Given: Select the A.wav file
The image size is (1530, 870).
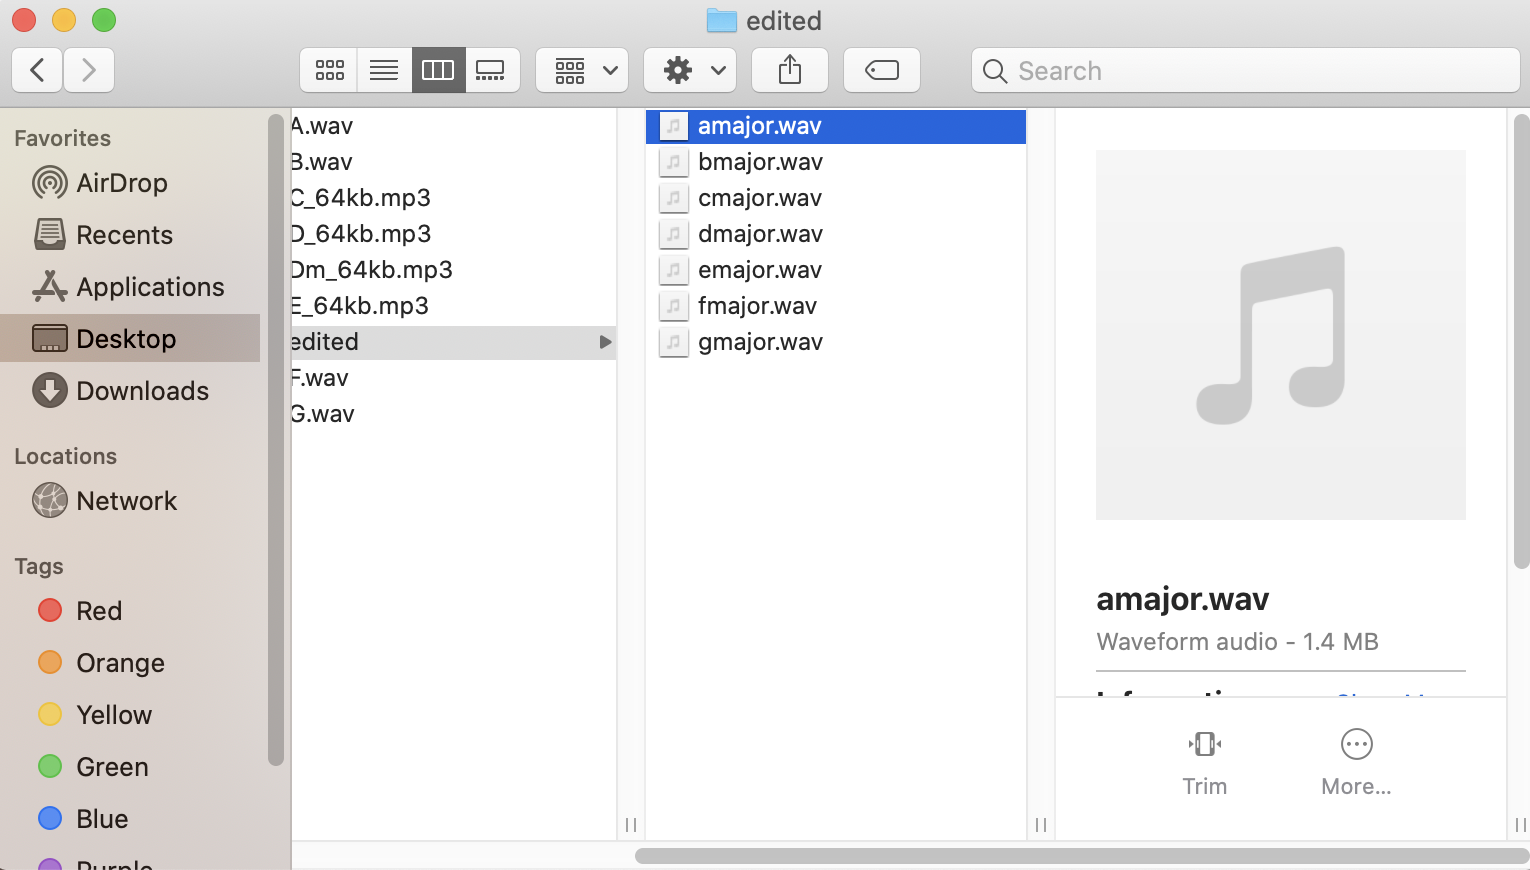Looking at the screenshot, I should coord(454,126).
